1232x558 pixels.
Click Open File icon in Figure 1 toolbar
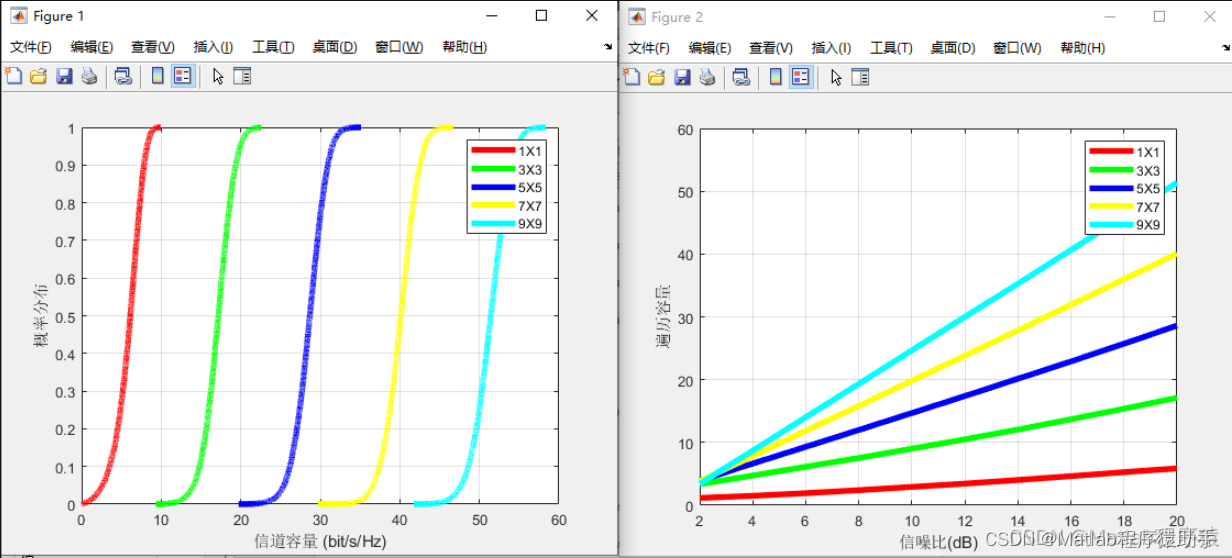pos(39,76)
